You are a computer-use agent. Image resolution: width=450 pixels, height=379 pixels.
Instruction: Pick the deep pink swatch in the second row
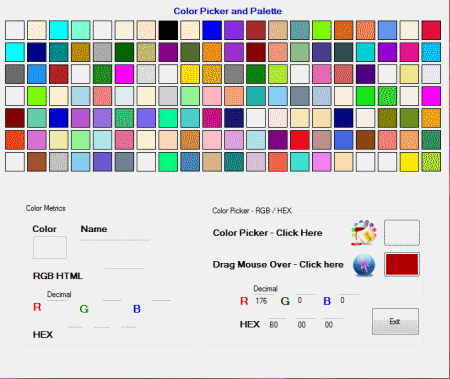click(409, 52)
